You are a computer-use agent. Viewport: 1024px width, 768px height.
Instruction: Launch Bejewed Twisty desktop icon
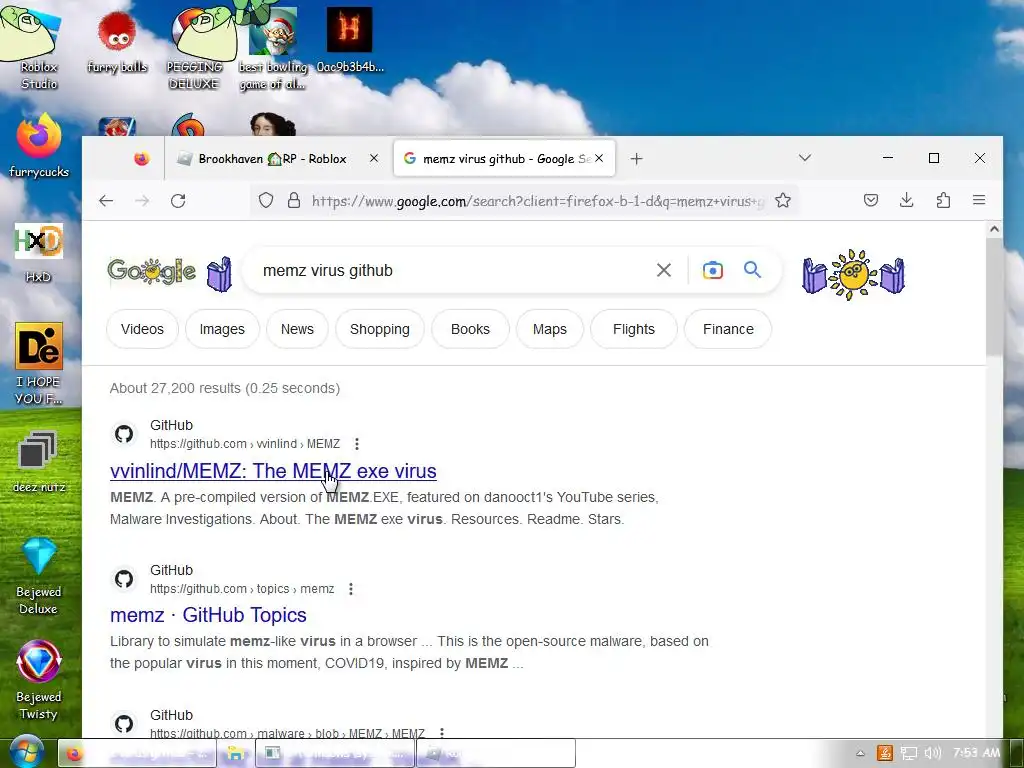pyautogui.click(x=39, y=680)
